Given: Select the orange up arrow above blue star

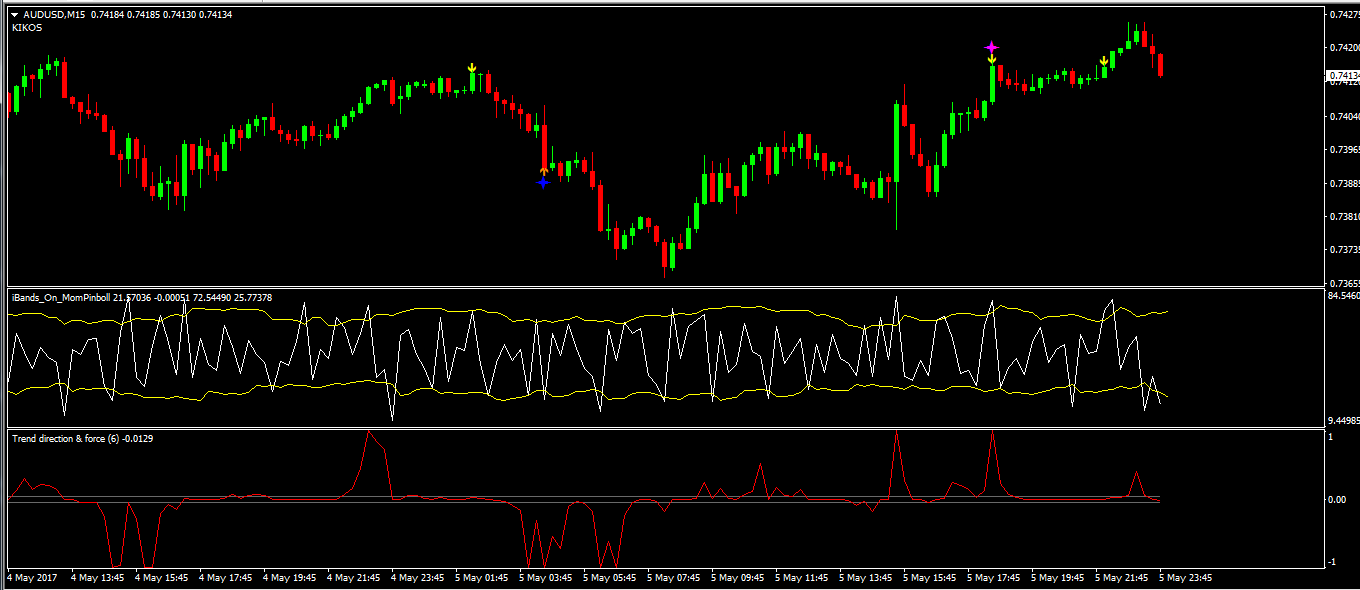Looking at the screenshot, I should [543, 171].
